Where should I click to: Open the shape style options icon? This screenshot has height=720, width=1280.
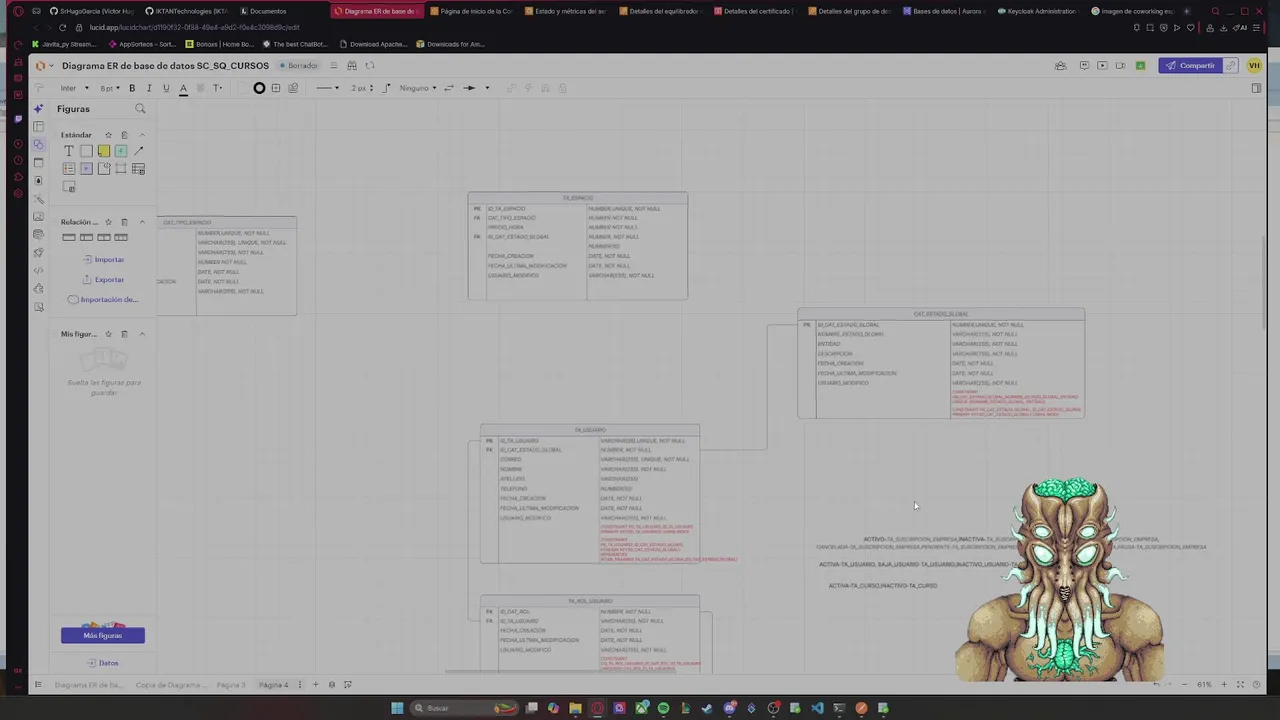(x=293, y=88)
